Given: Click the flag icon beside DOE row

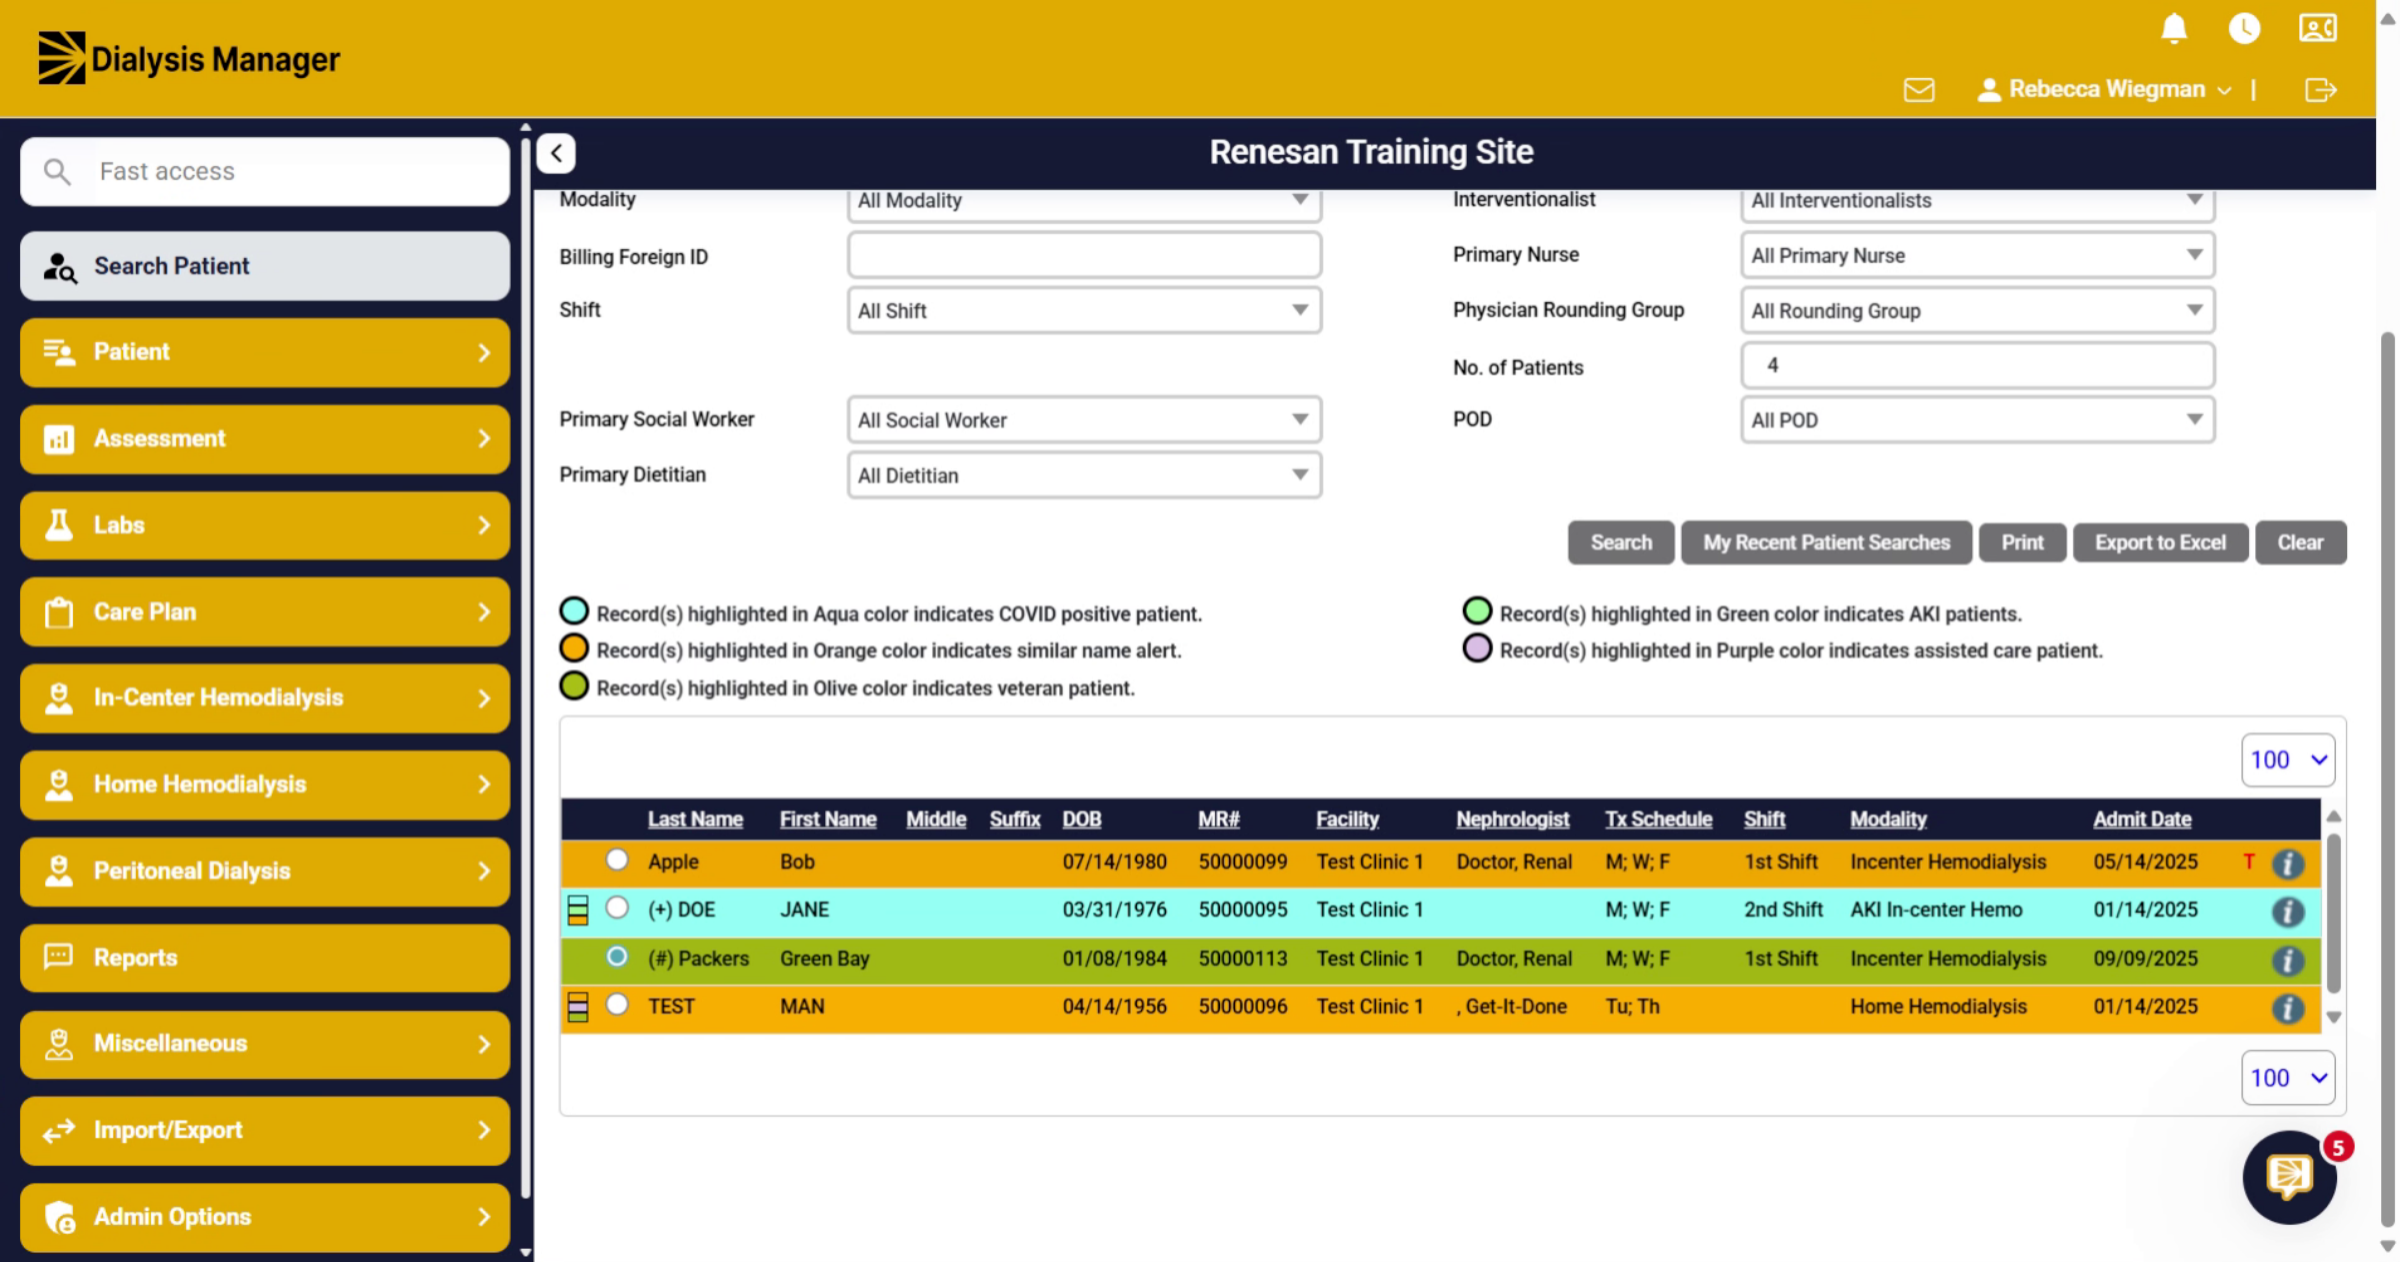Looking at the screenshot, I should [578, 910].
